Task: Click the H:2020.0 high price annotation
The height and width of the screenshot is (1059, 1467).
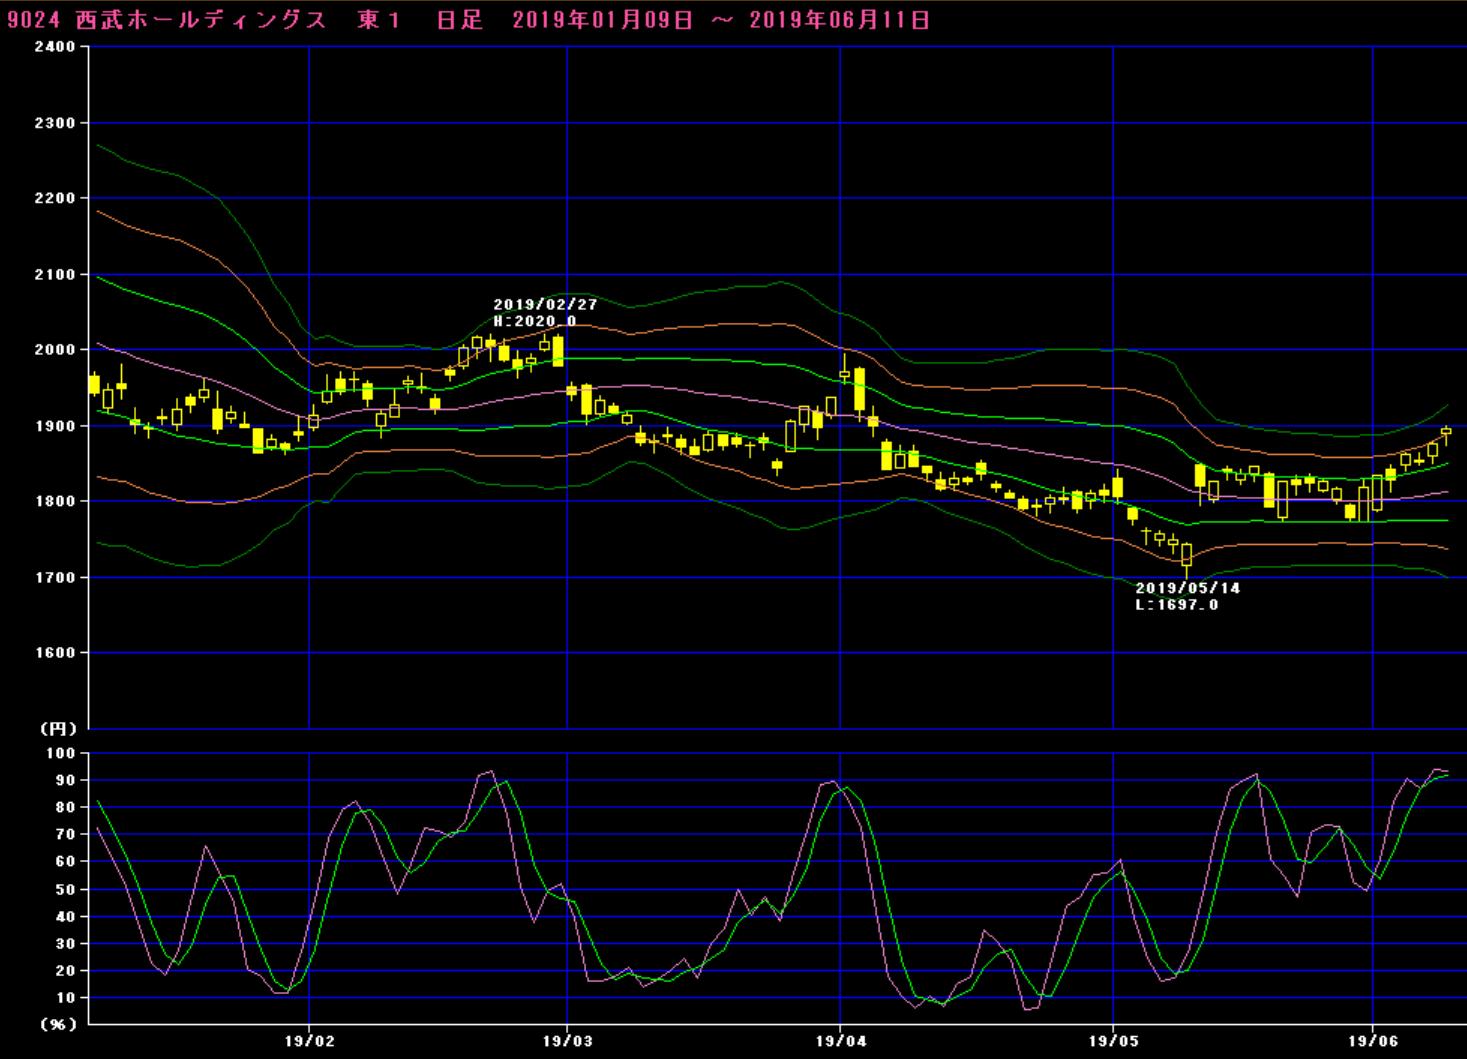Action: [x=535, y=321]
